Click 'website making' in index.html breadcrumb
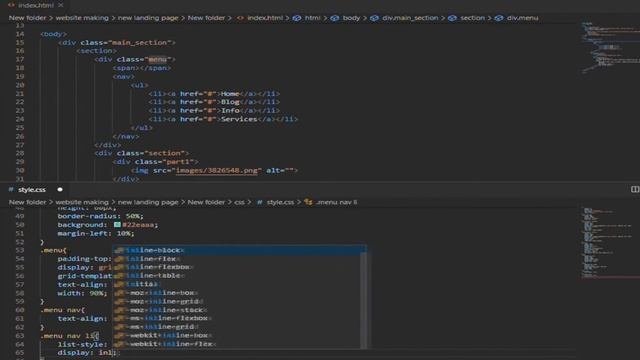Screen dimensions: 640x360 coord(82,18)
